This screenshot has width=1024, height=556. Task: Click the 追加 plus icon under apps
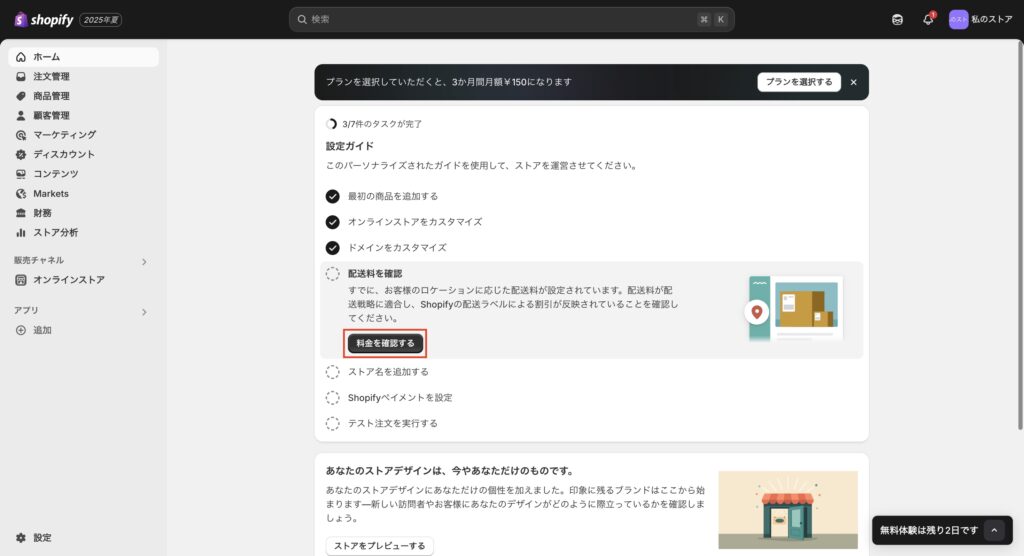coord(22,330)
